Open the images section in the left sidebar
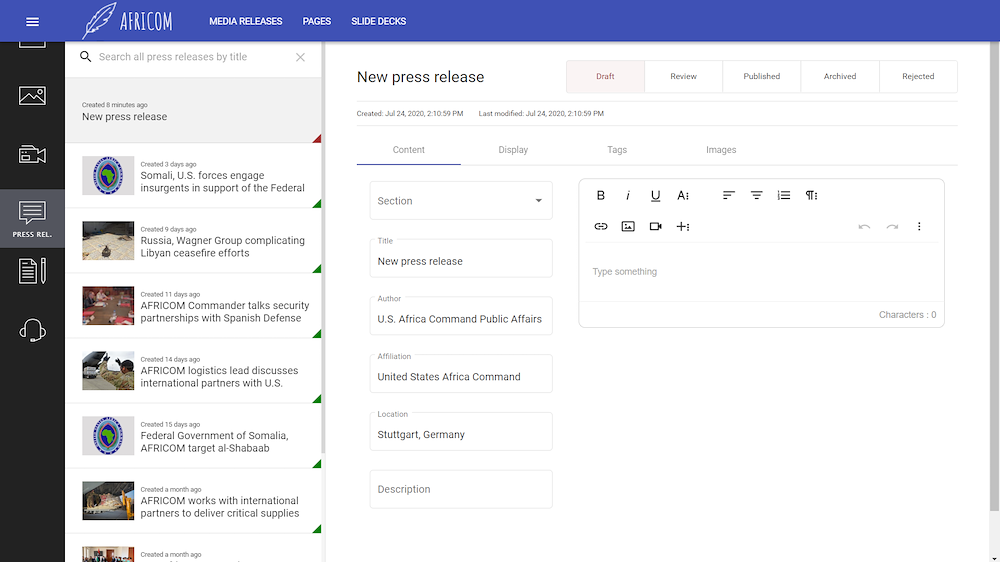1000x562 pixels. point(32,96)
